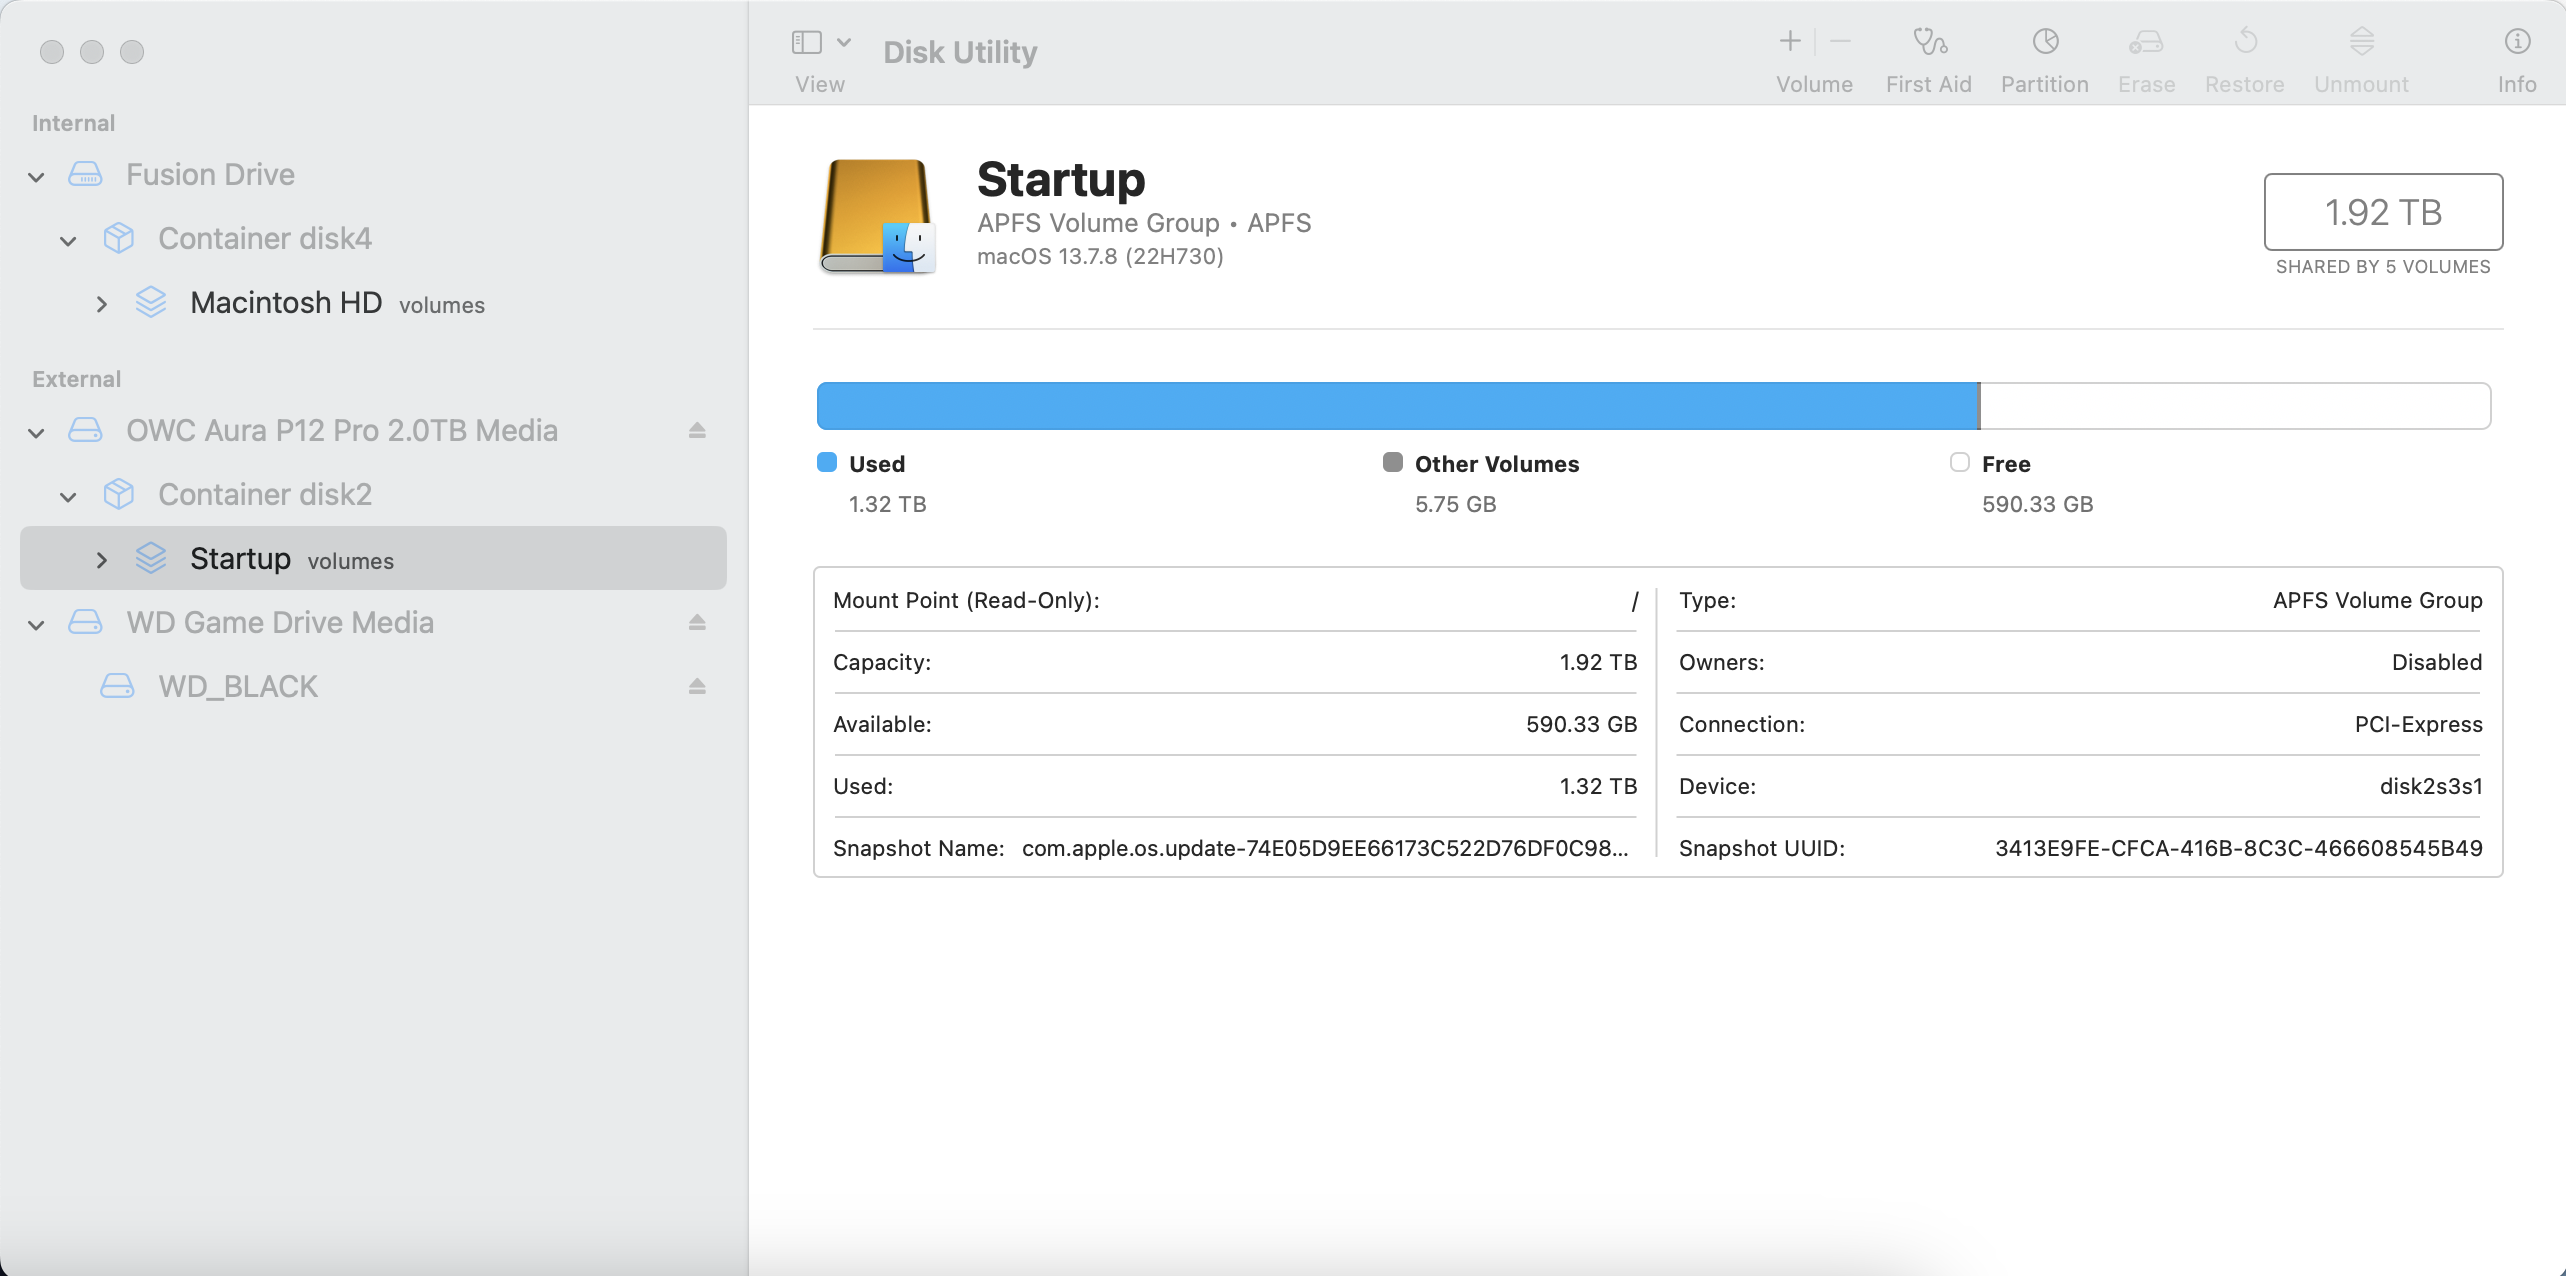Collapse WD Game Drive Media tree

click(37, 625)
